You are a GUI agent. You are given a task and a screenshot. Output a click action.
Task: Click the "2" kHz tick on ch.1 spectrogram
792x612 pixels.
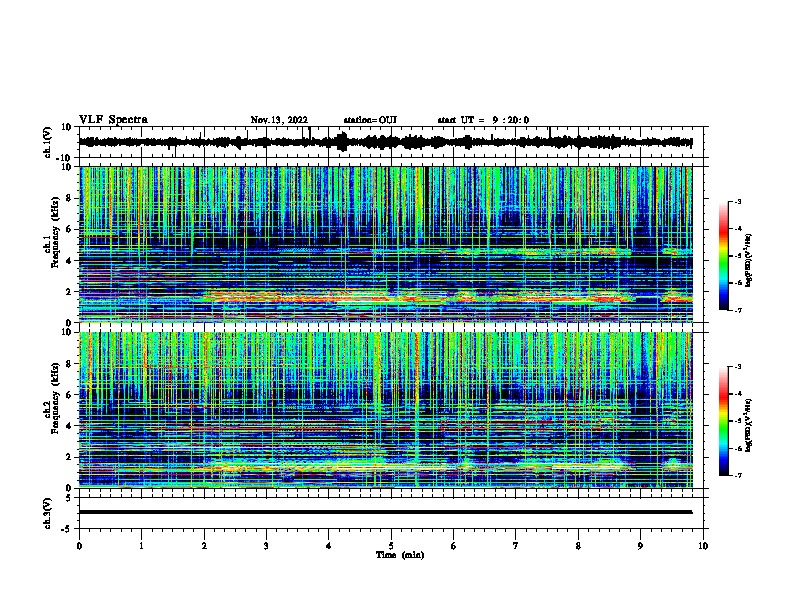pos(69,292)
